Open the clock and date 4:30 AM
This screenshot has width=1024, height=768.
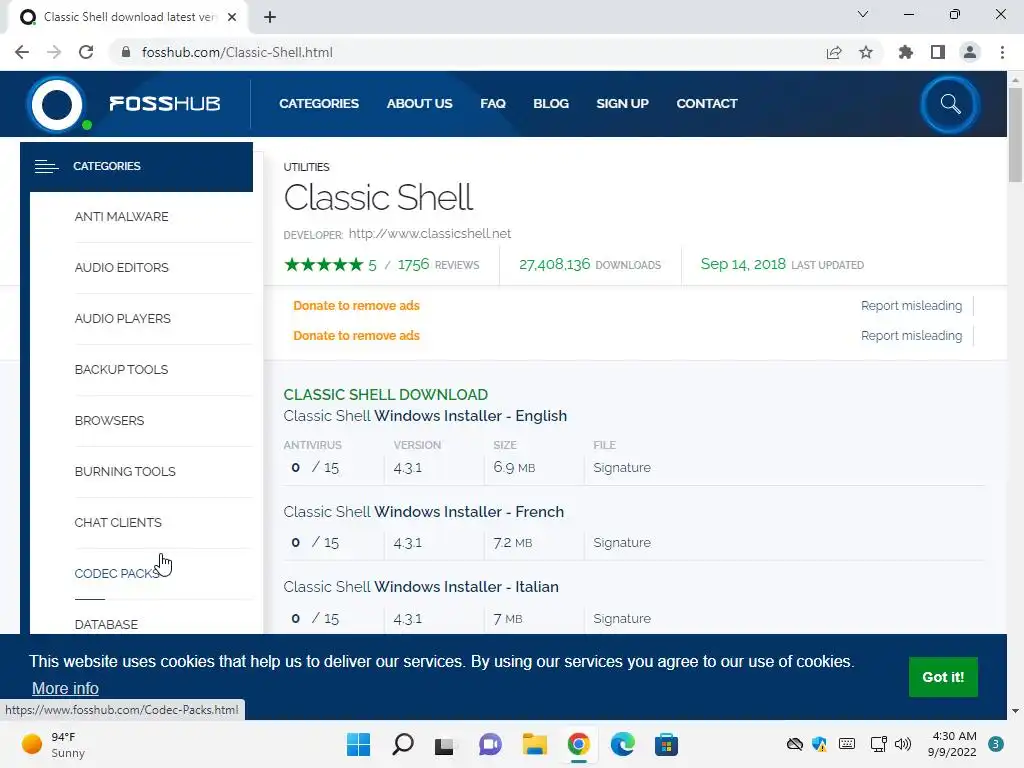tap(952, 744)
